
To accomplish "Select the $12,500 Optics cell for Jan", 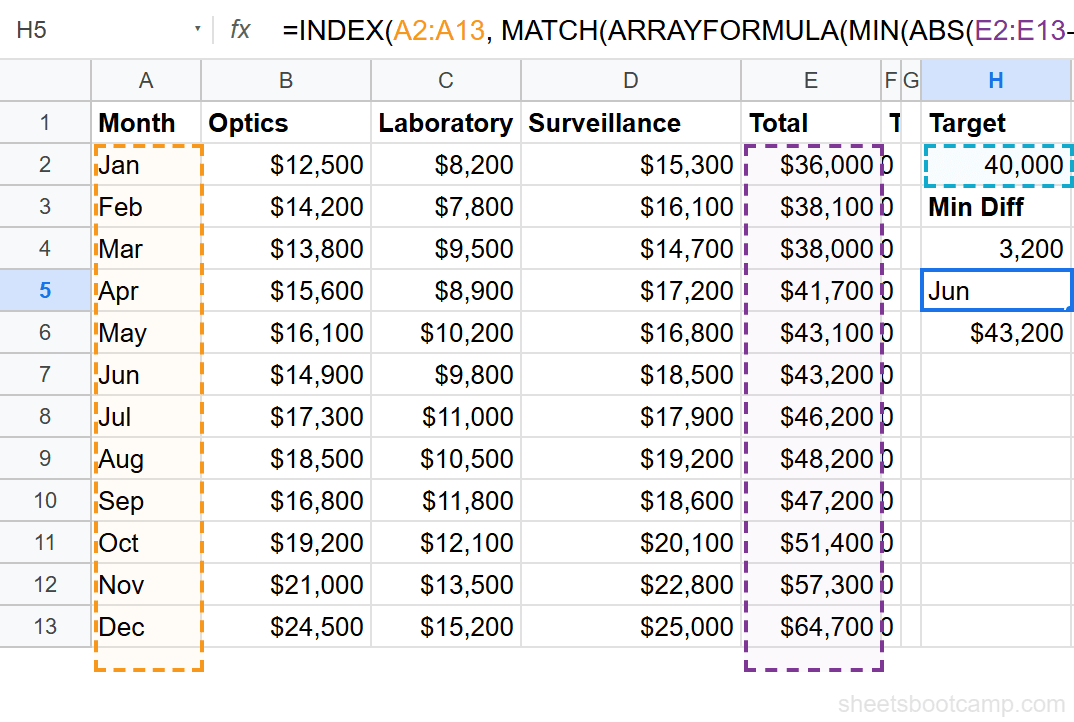I will tap(286, 165).
